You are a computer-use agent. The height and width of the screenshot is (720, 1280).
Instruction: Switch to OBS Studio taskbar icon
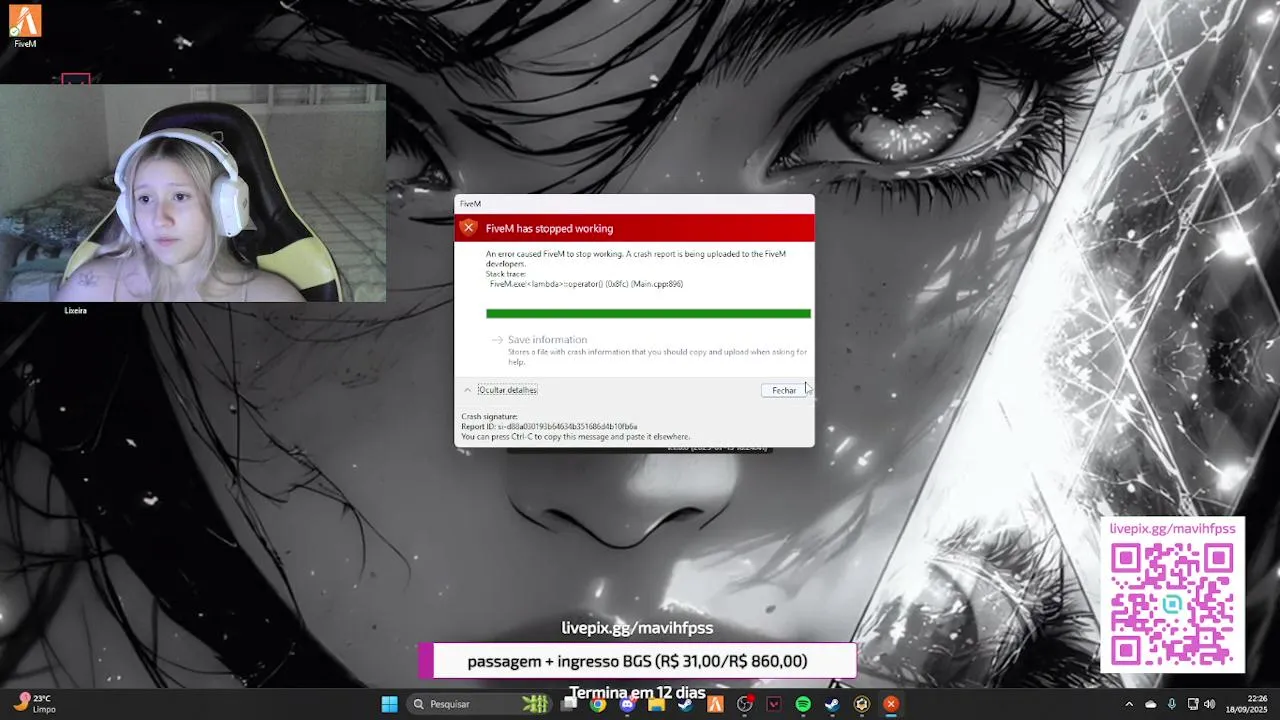(745, 704)
